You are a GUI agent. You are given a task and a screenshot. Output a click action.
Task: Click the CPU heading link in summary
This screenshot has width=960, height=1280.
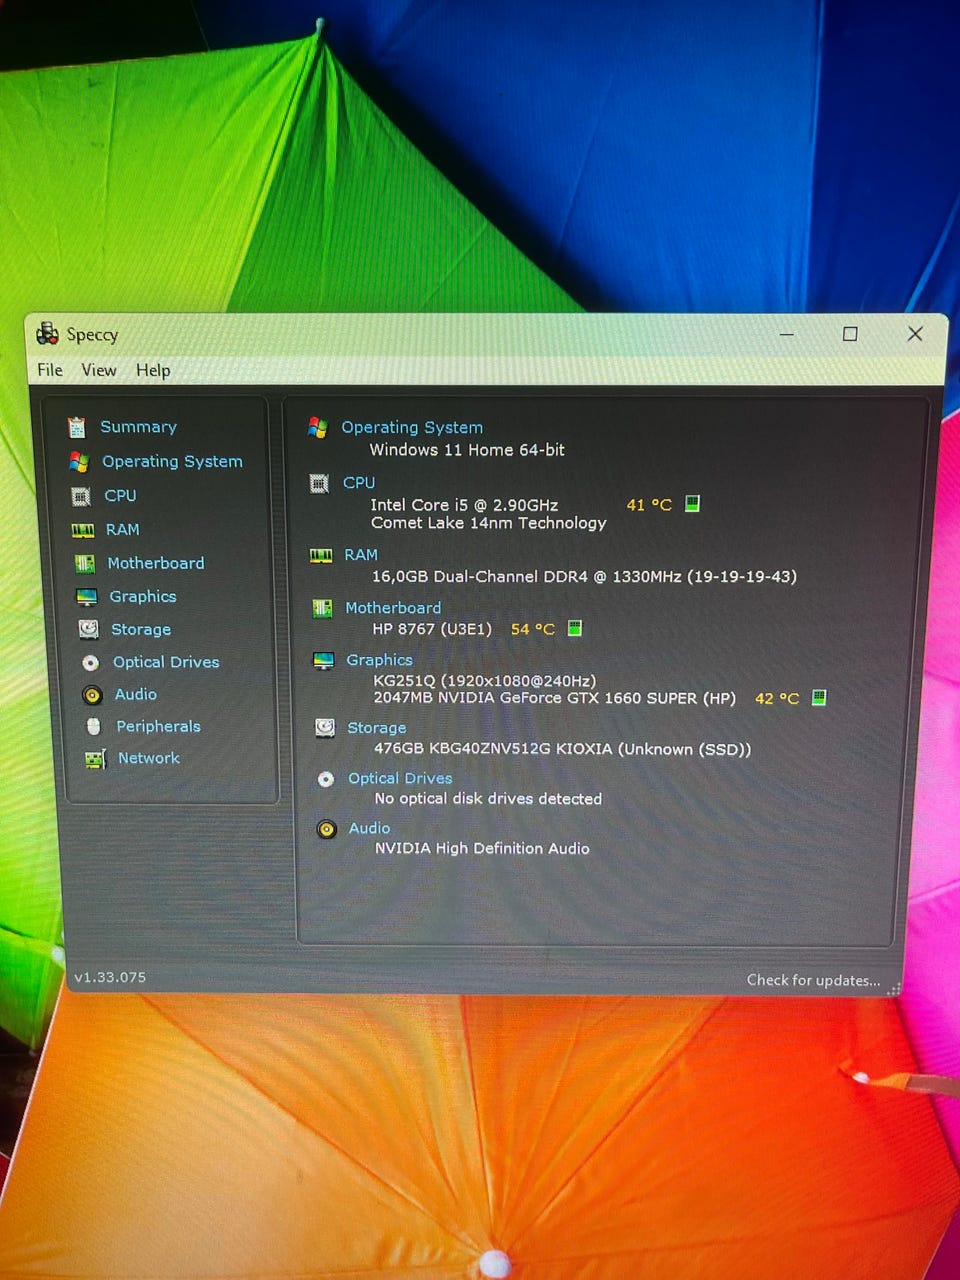coord(359,482)
